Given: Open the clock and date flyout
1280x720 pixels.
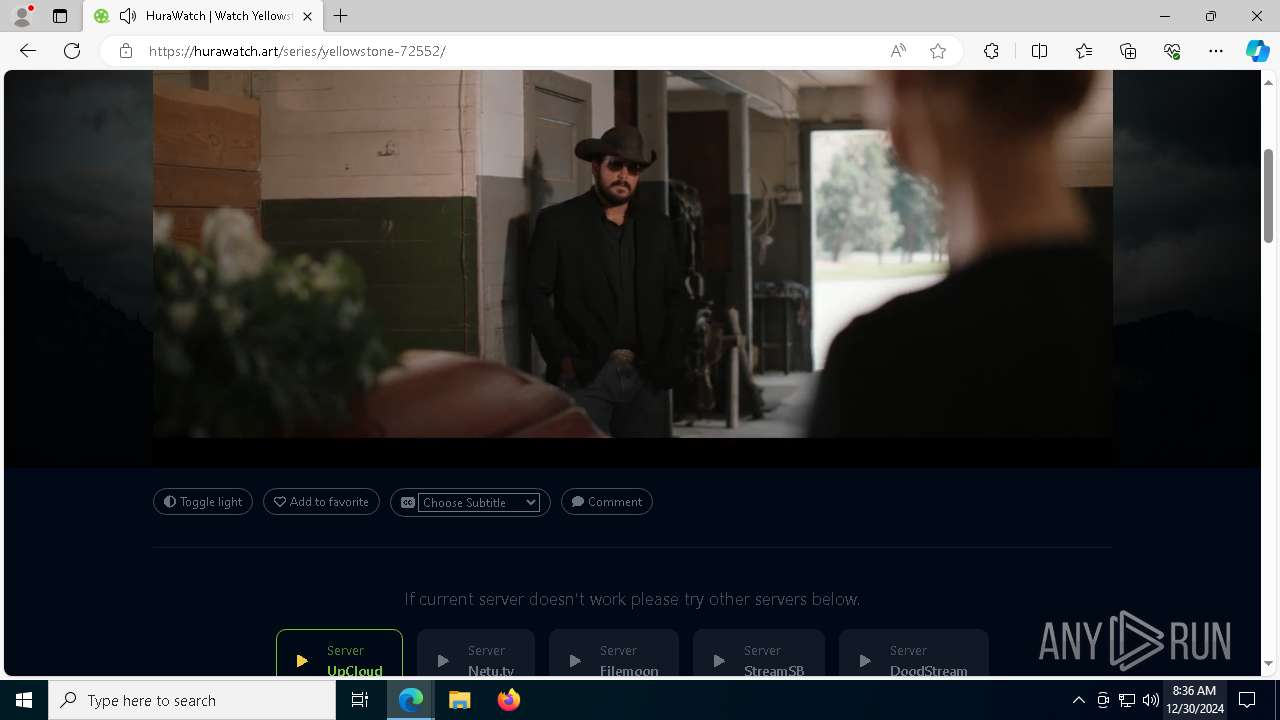Looking at the screenshot, I should (x=1195, y=700).
